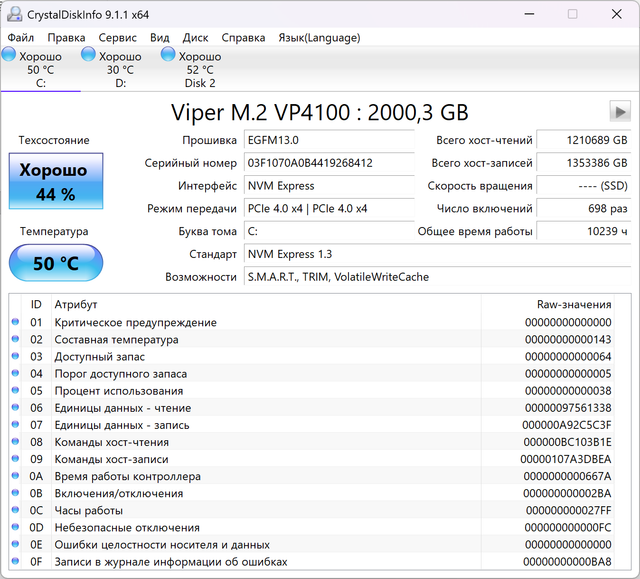Click status dot of attribute 0B
The width and height of the screenshot is (640, 579).
[16, 493]
